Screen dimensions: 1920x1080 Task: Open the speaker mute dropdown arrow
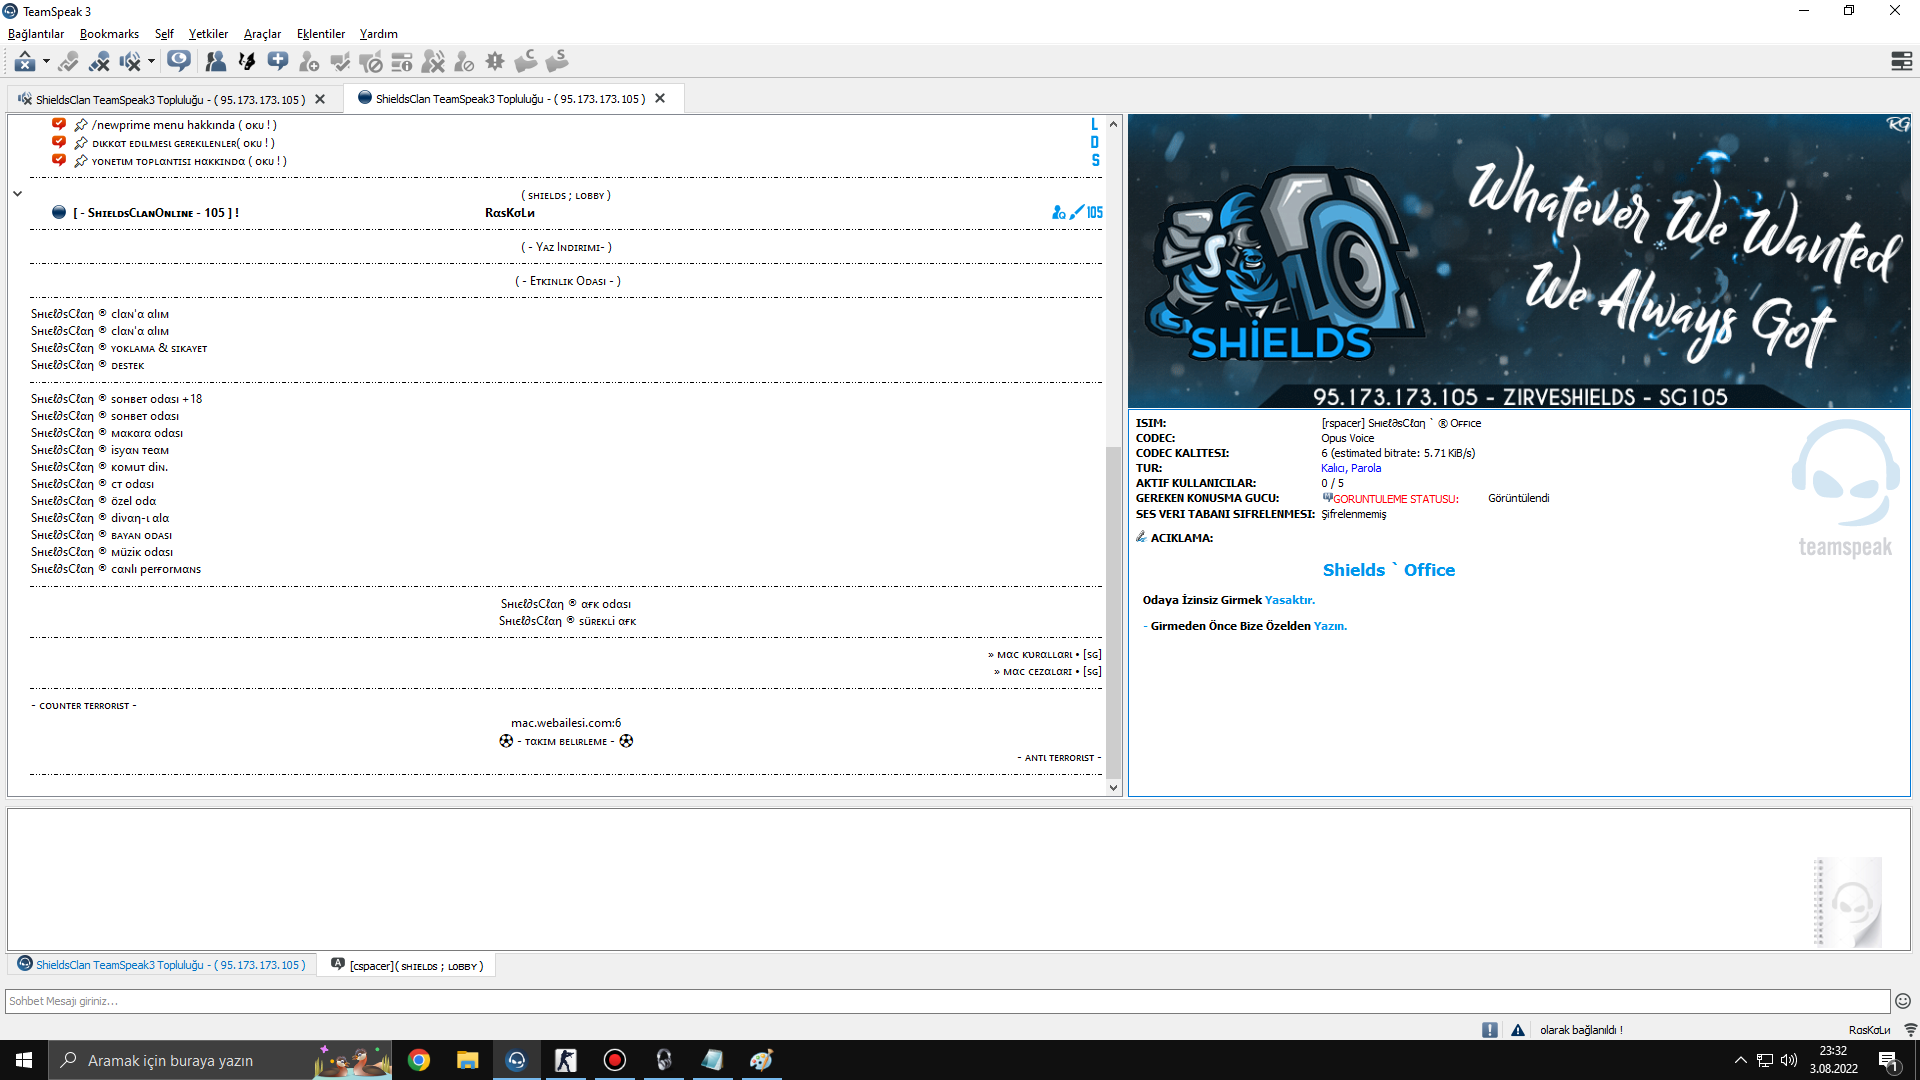point(151,62)
